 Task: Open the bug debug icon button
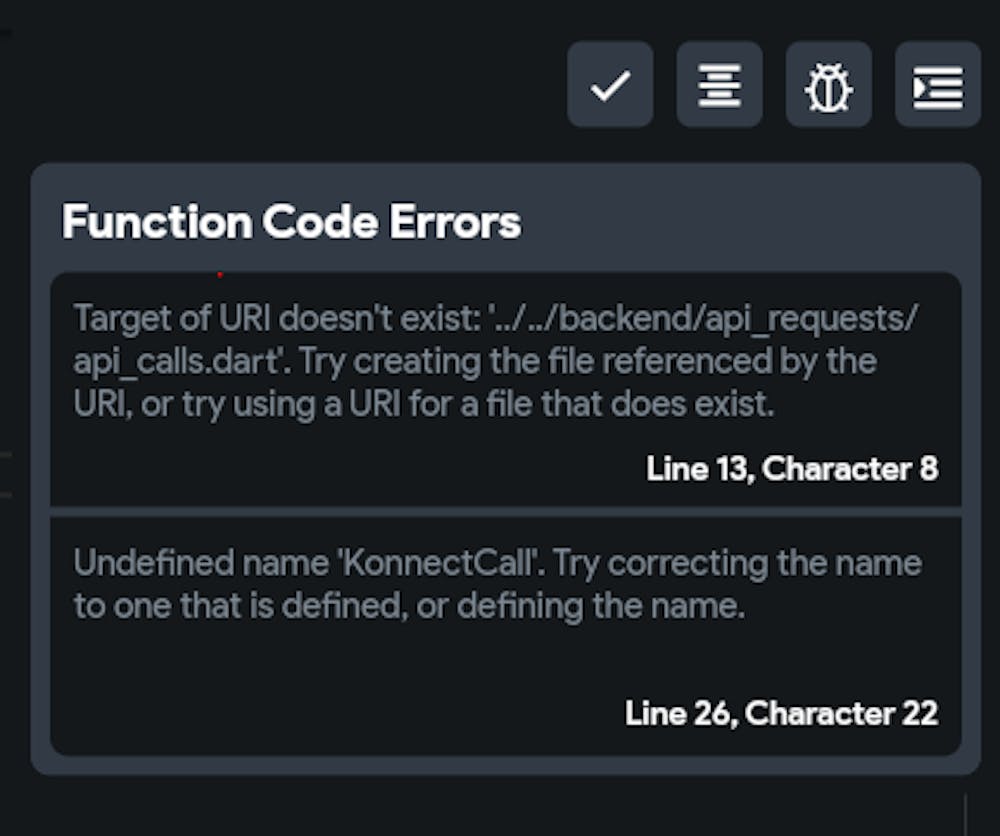click(x=828, y=85)
